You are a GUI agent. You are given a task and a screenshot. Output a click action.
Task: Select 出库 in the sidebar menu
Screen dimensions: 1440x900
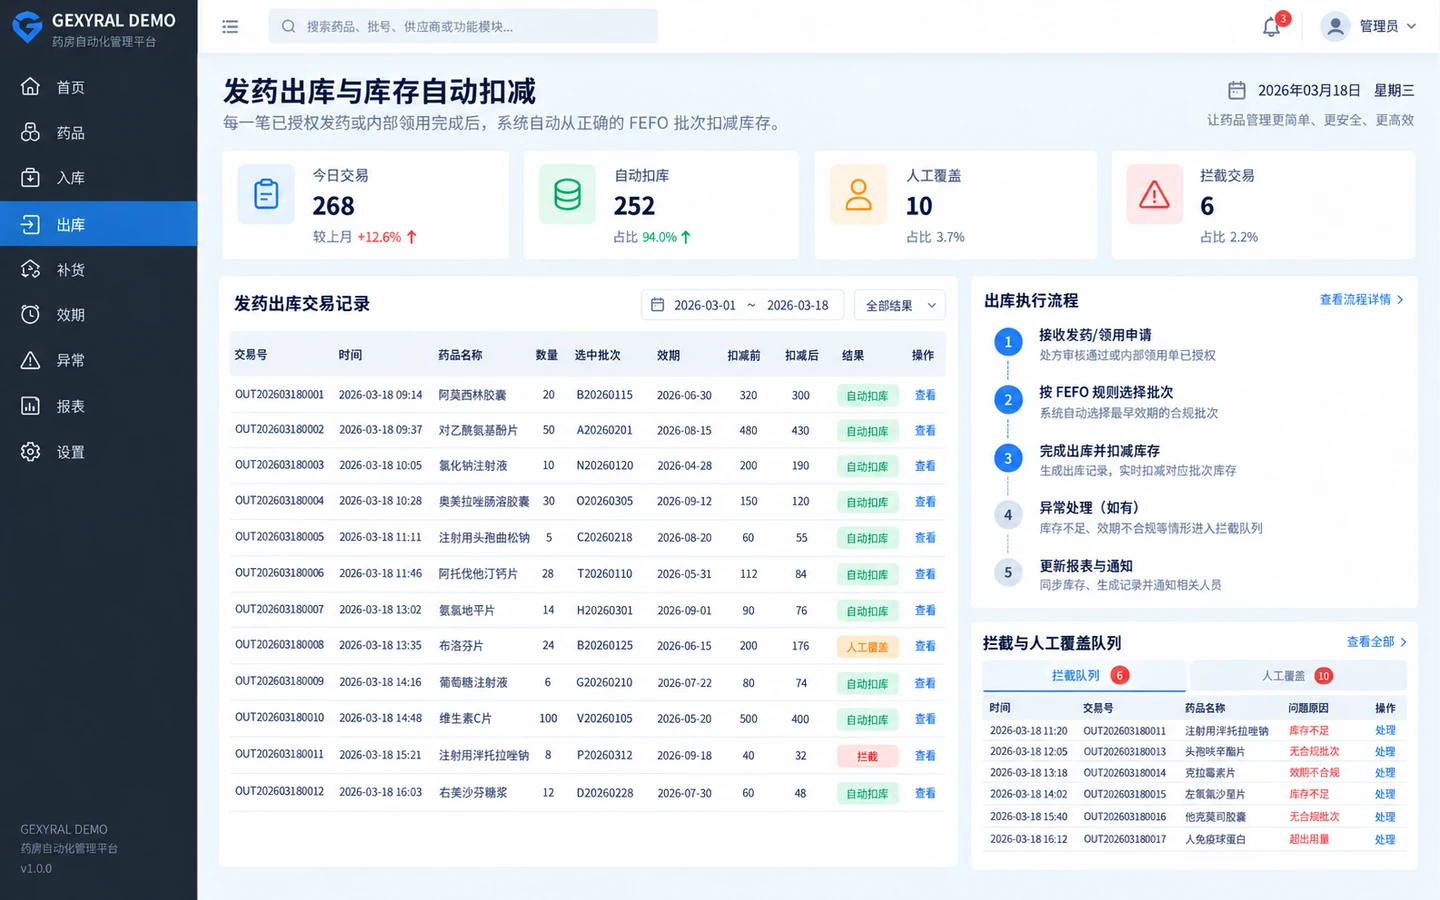pos(99,224)
